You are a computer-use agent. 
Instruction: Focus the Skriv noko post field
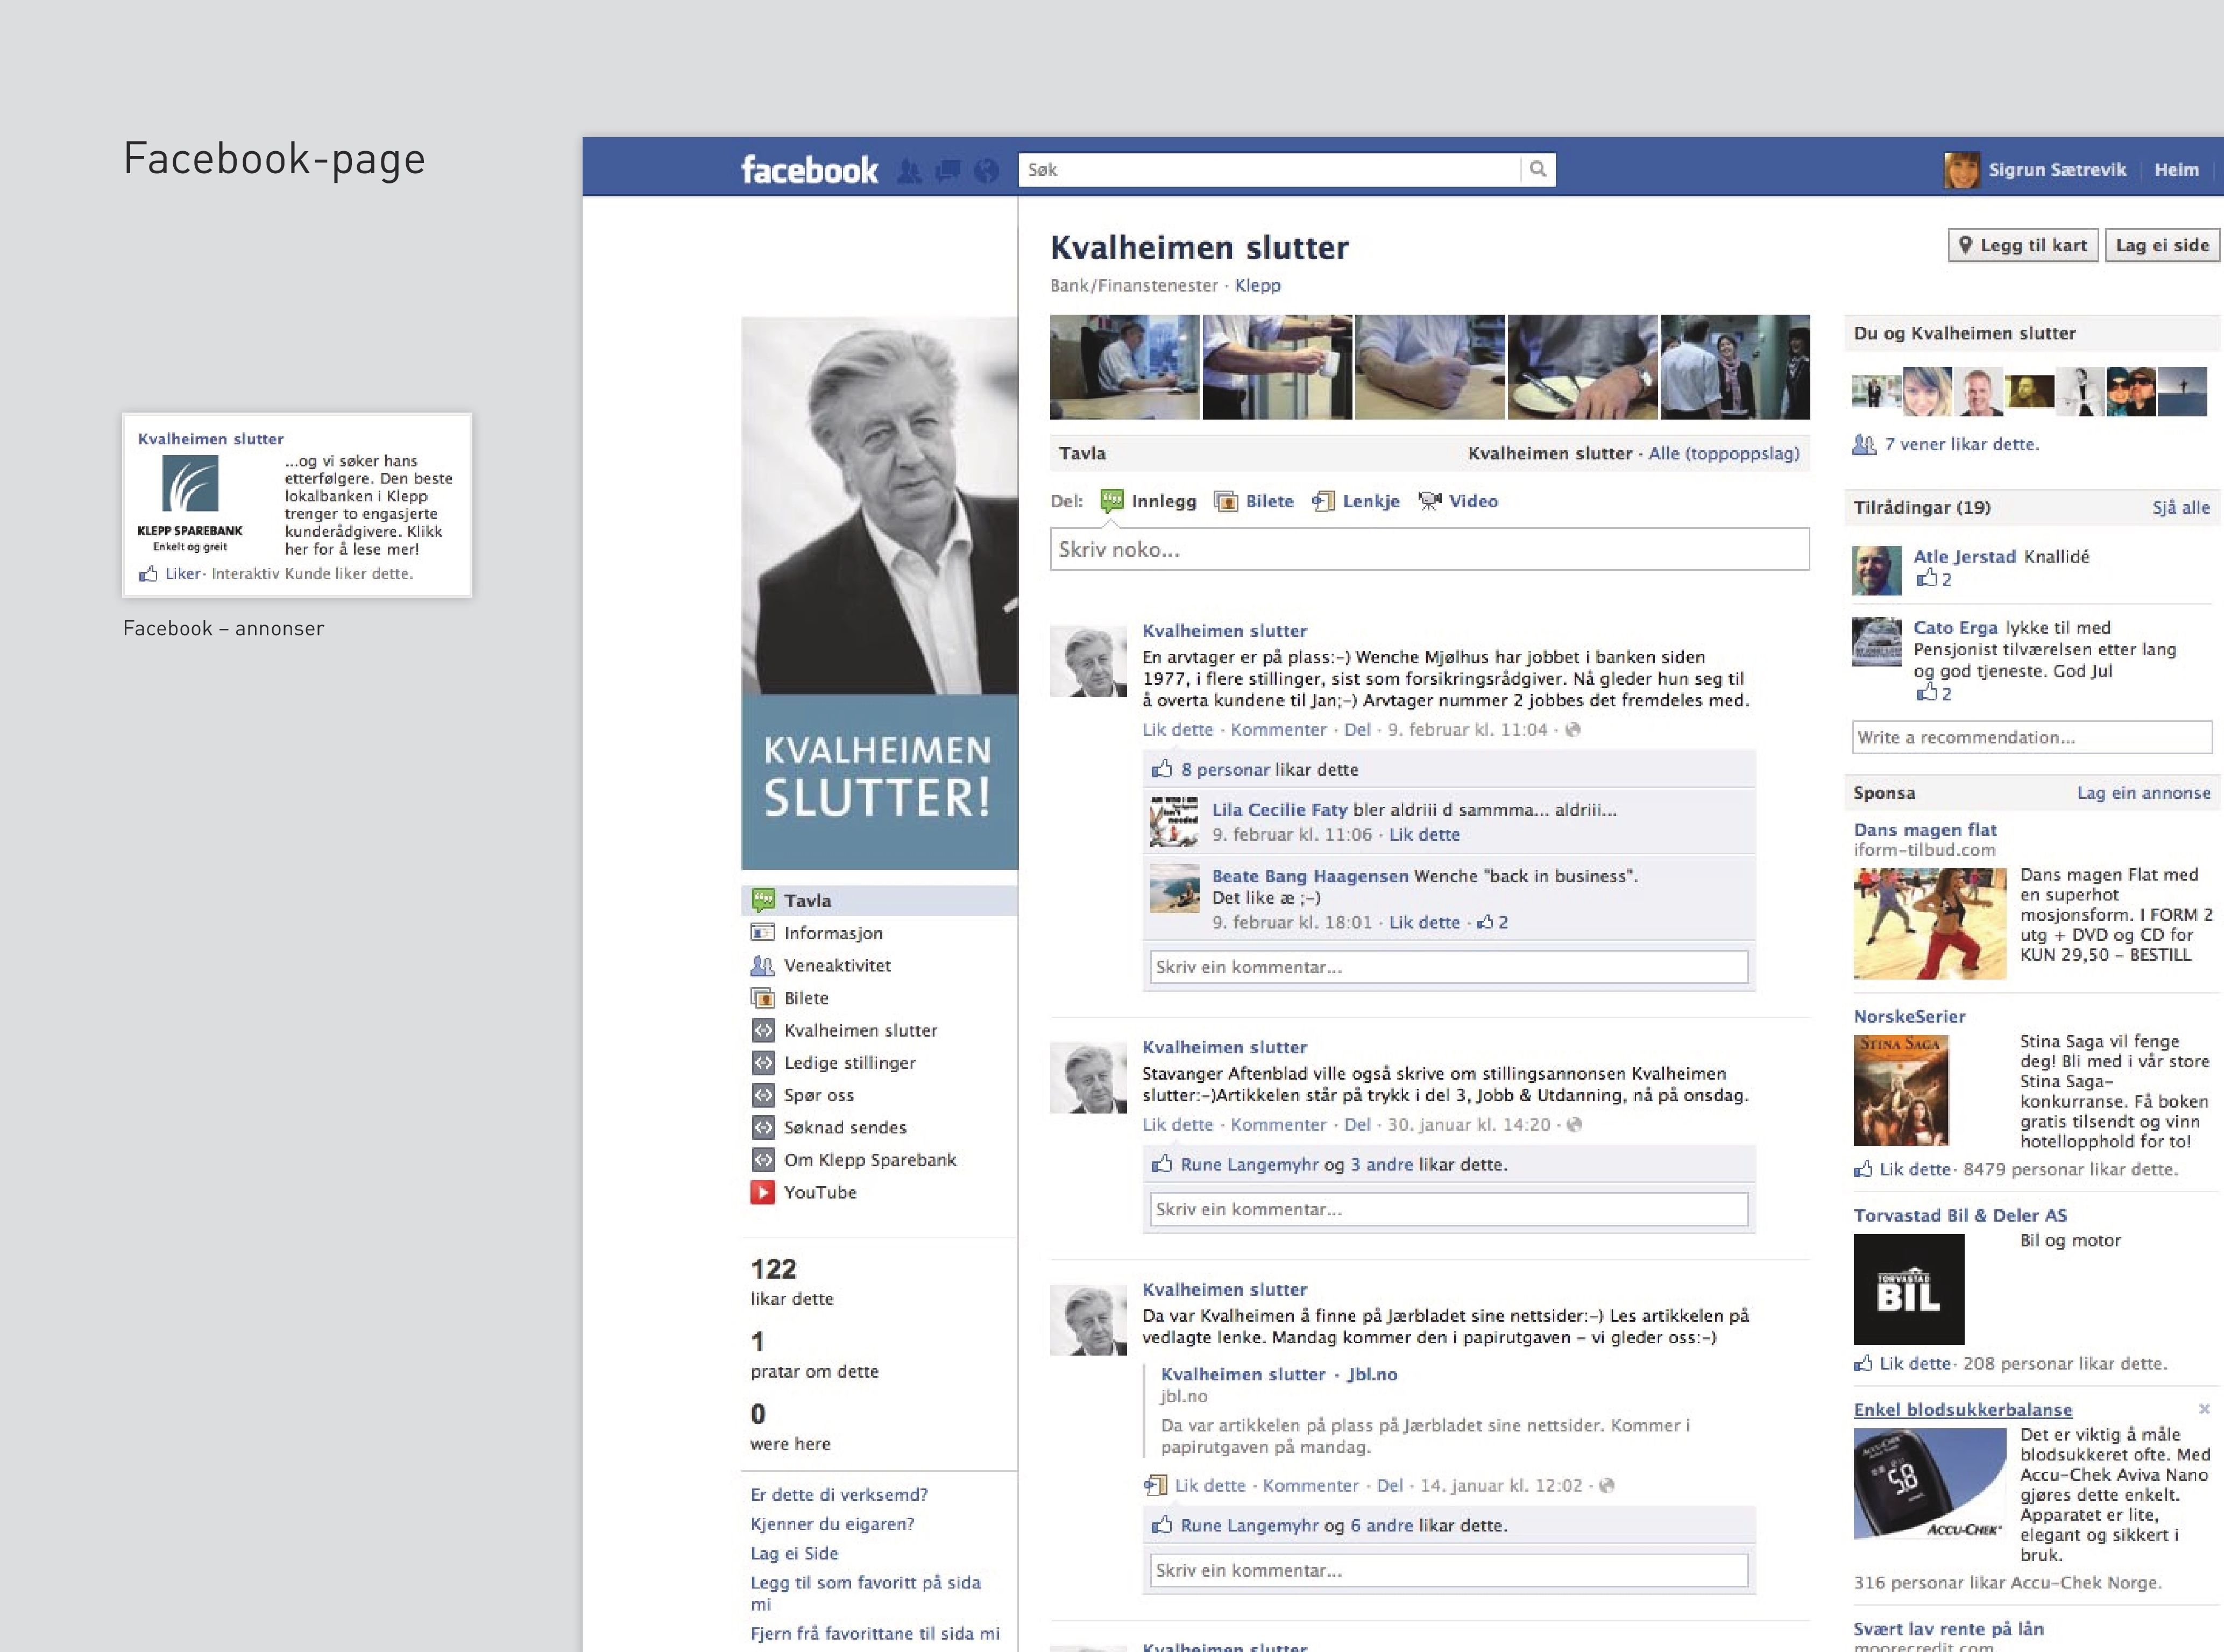pos(1429,549)
